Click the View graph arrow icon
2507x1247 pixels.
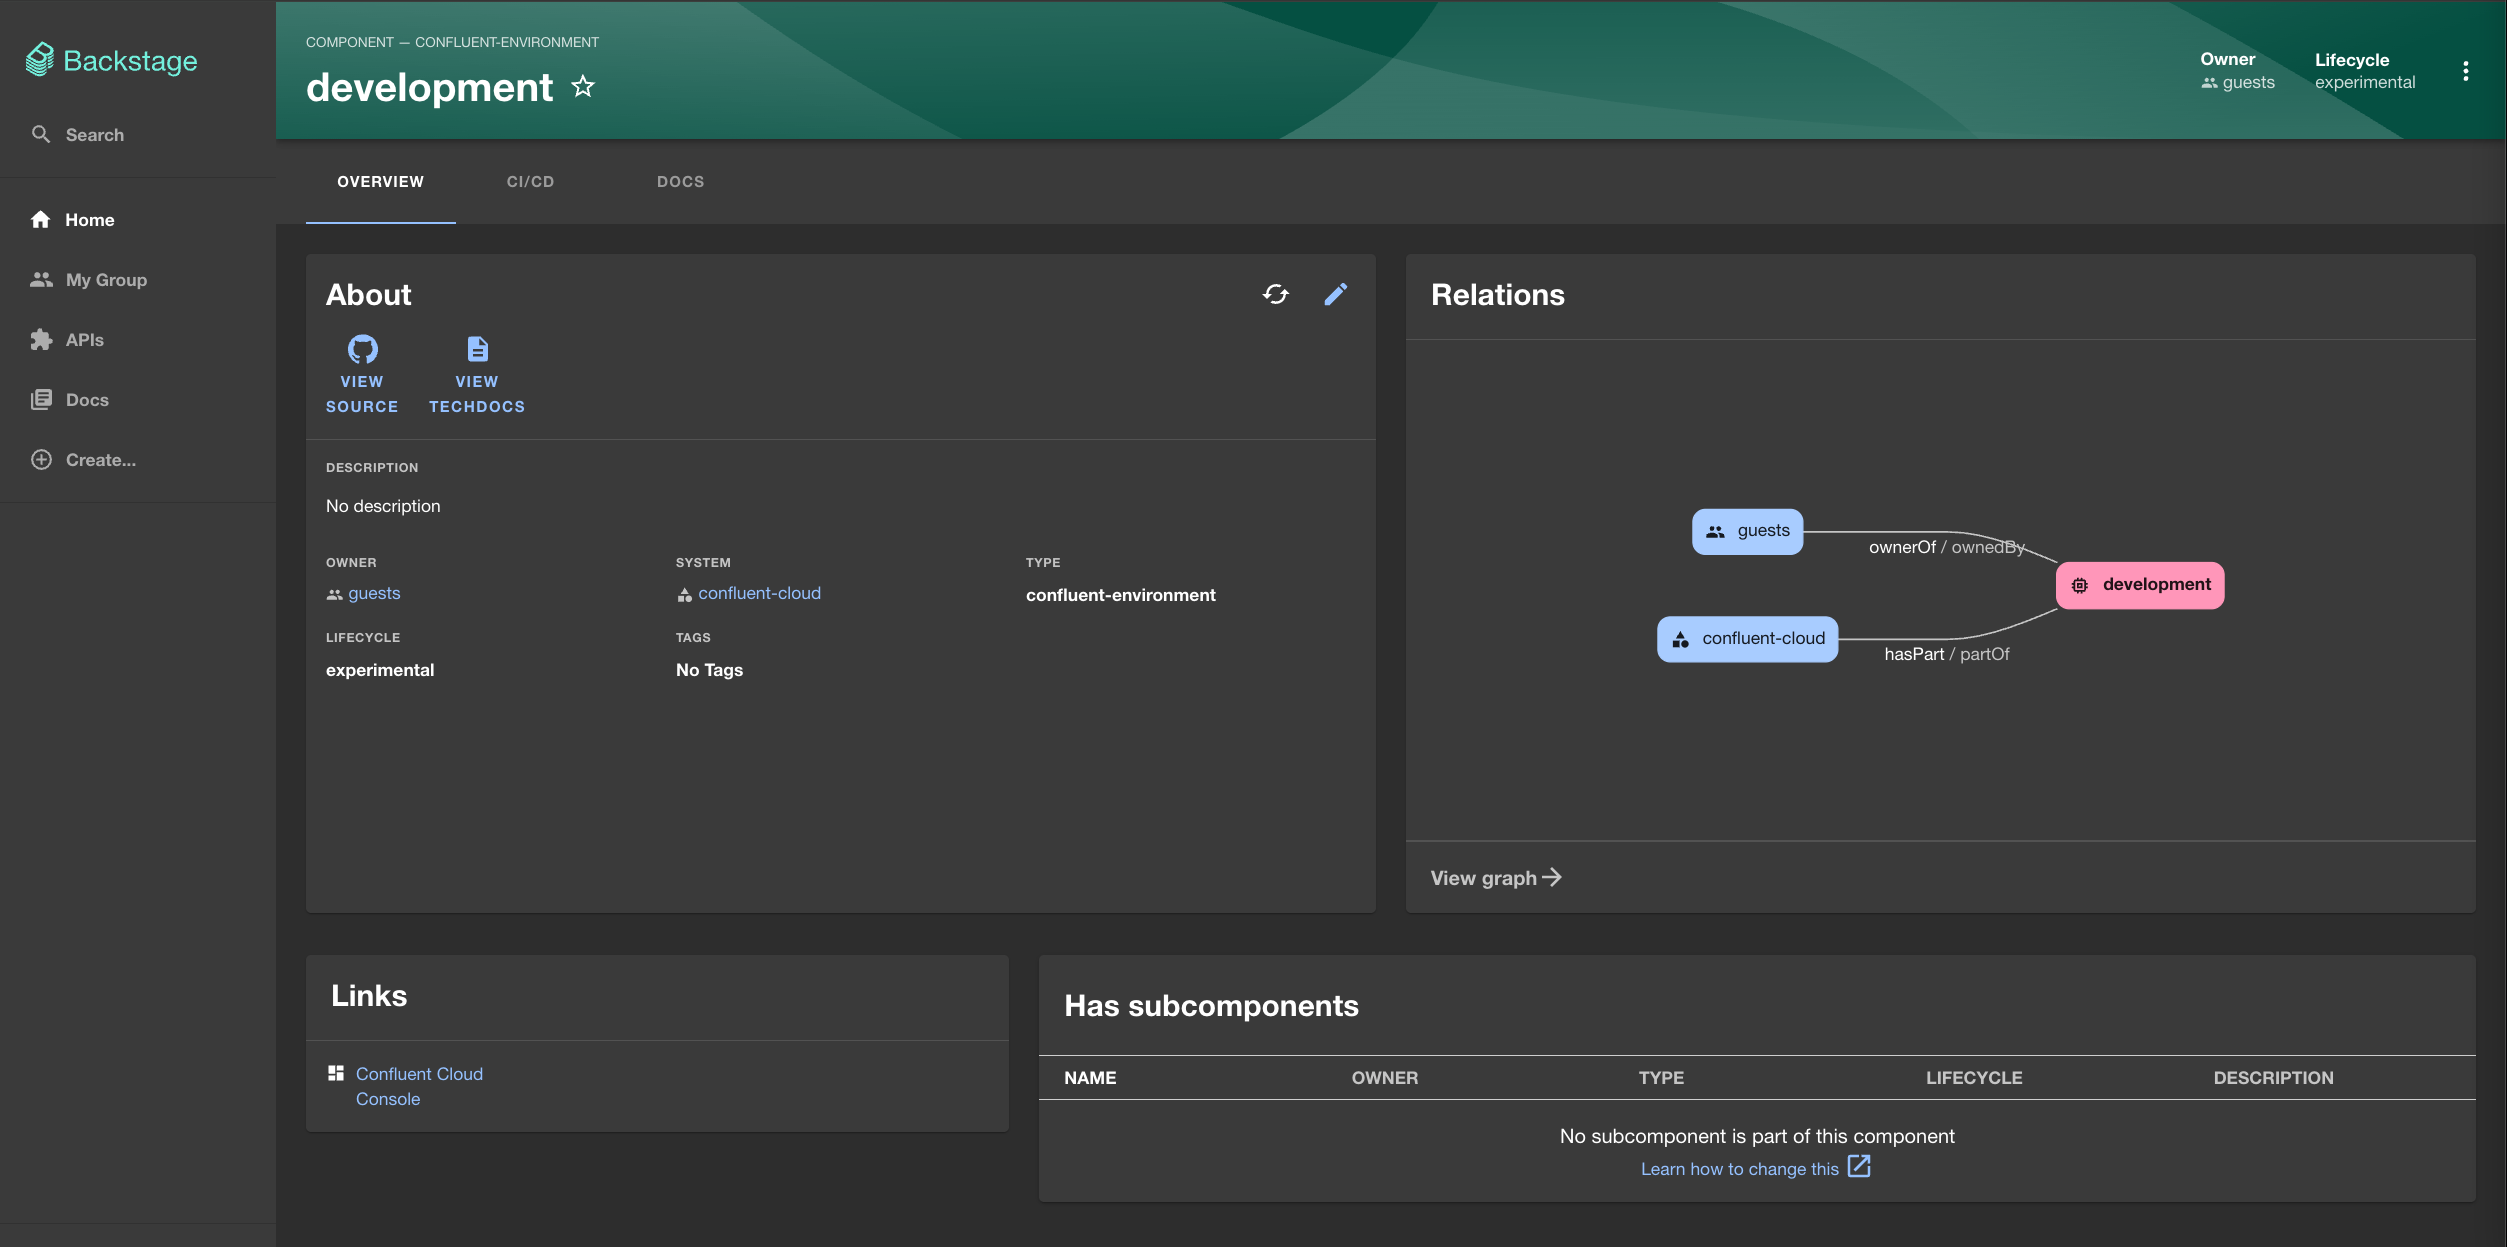(1552, 877)
